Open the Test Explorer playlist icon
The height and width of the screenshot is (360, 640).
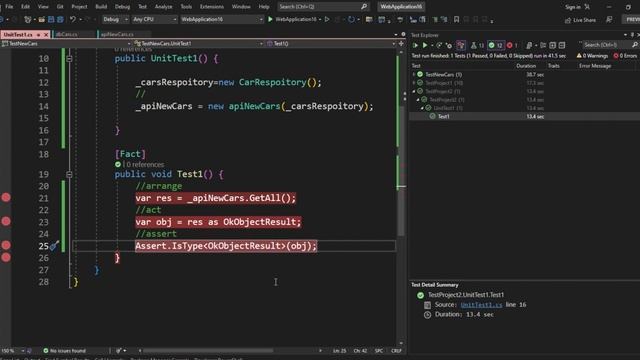529,45
